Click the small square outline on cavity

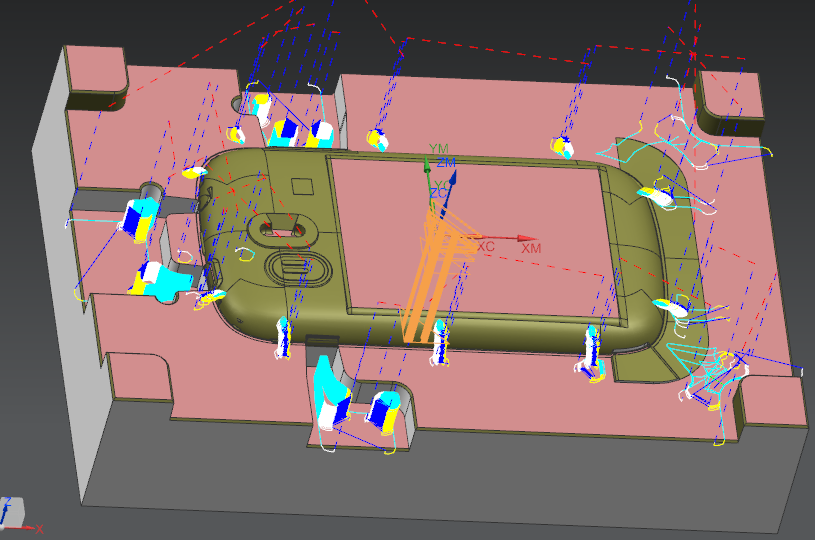(x=301, y=186)
